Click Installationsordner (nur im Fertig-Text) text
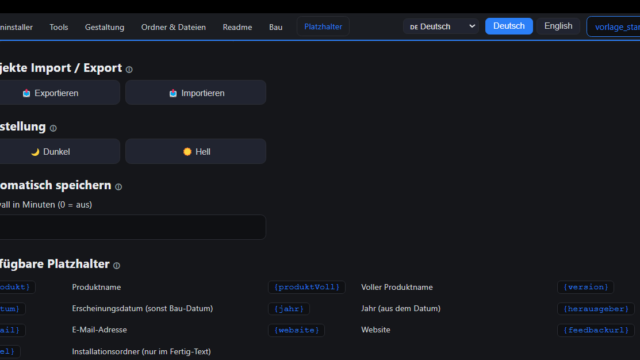This screenshot has height=360, width=640. point(141,351)
